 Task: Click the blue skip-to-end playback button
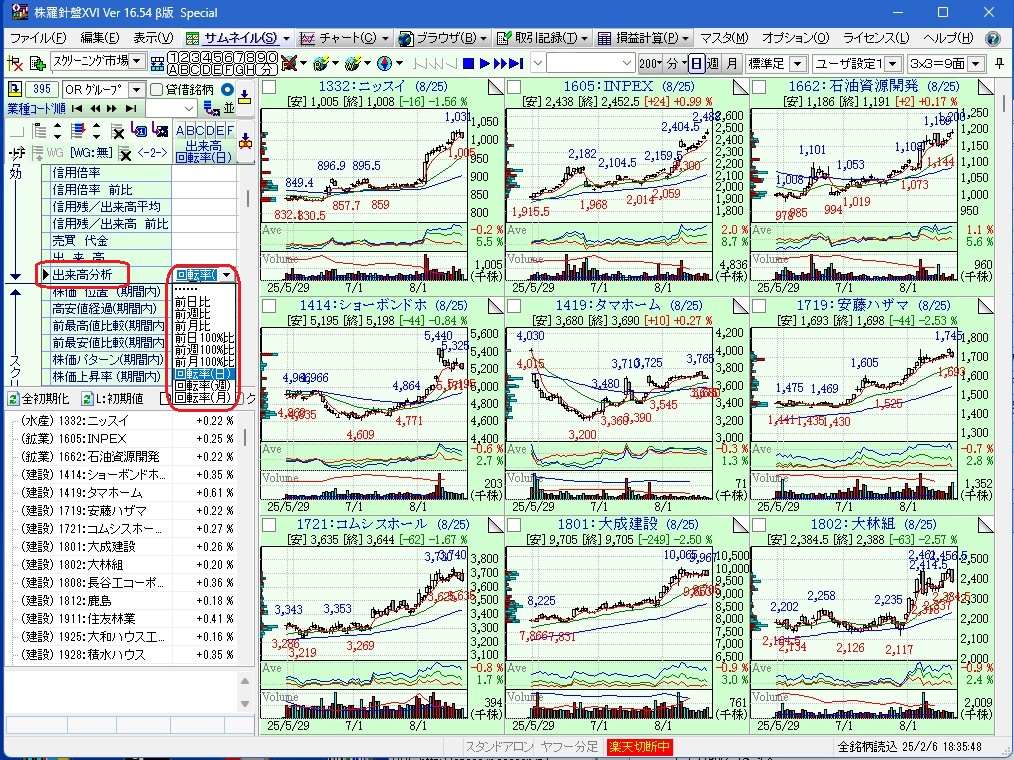pyautogui.click(x=516, y=63)
